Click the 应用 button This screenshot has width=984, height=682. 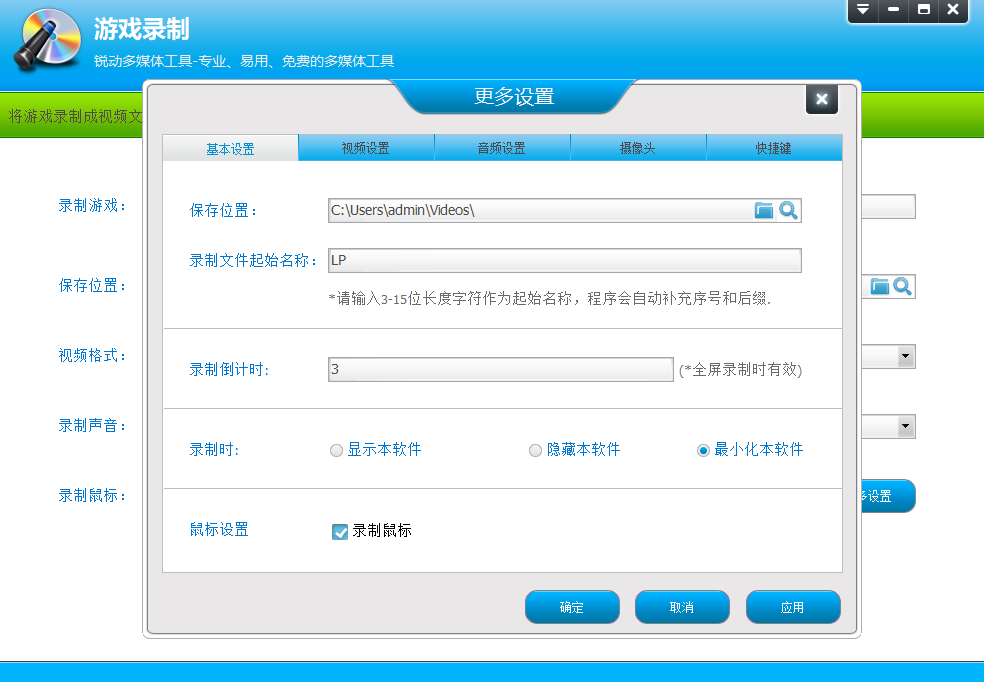[x=793, y=607]
